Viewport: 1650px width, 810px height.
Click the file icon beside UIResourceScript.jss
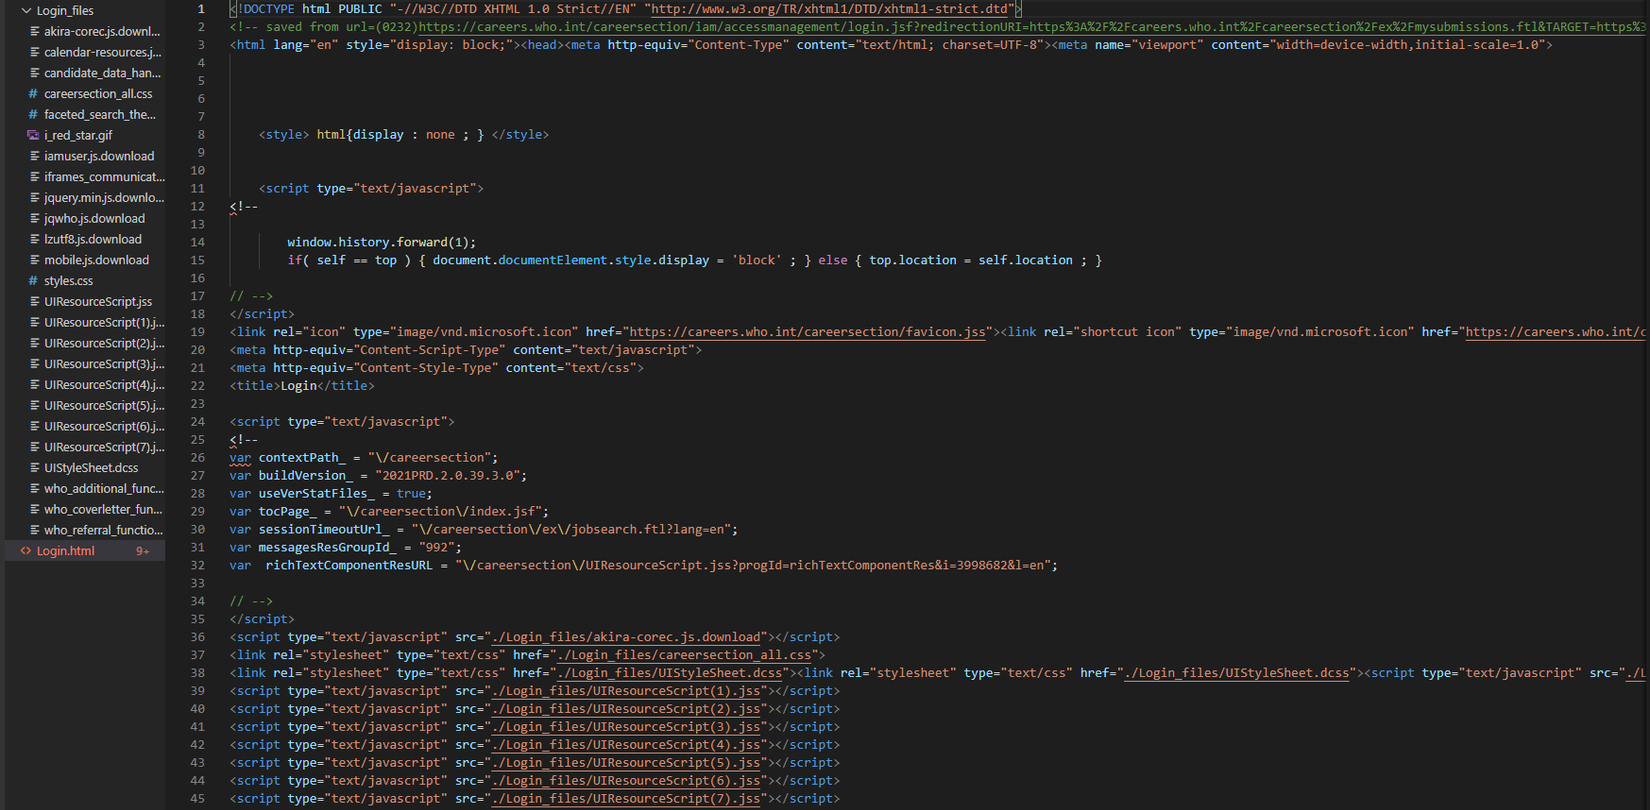pos(35,302)
